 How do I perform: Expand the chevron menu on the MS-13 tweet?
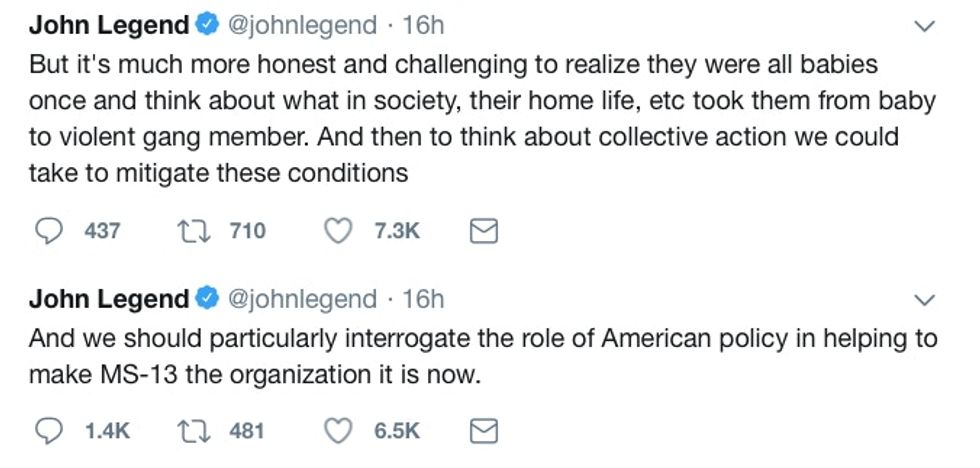[x=927, y=299]
